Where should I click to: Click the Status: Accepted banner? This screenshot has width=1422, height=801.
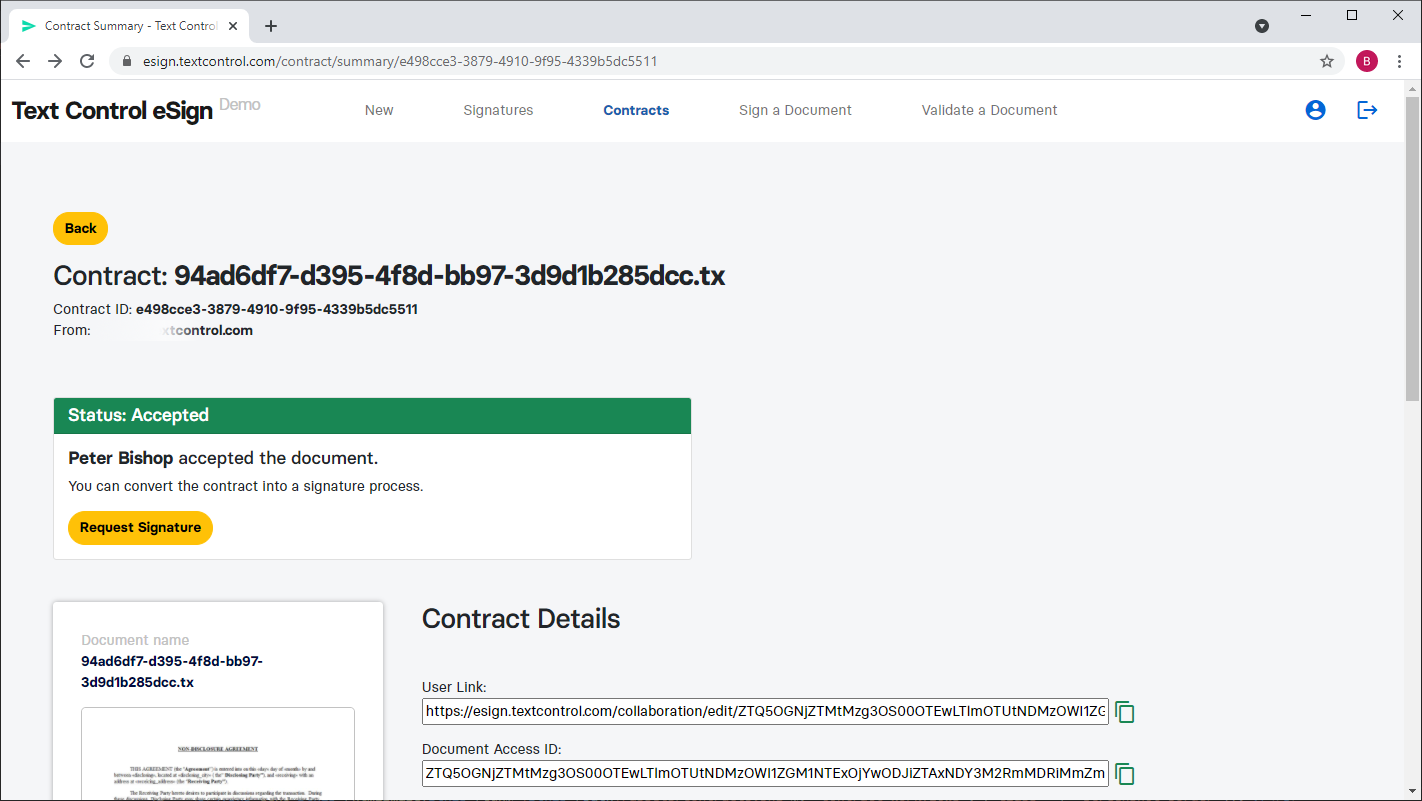coord(372,415)
